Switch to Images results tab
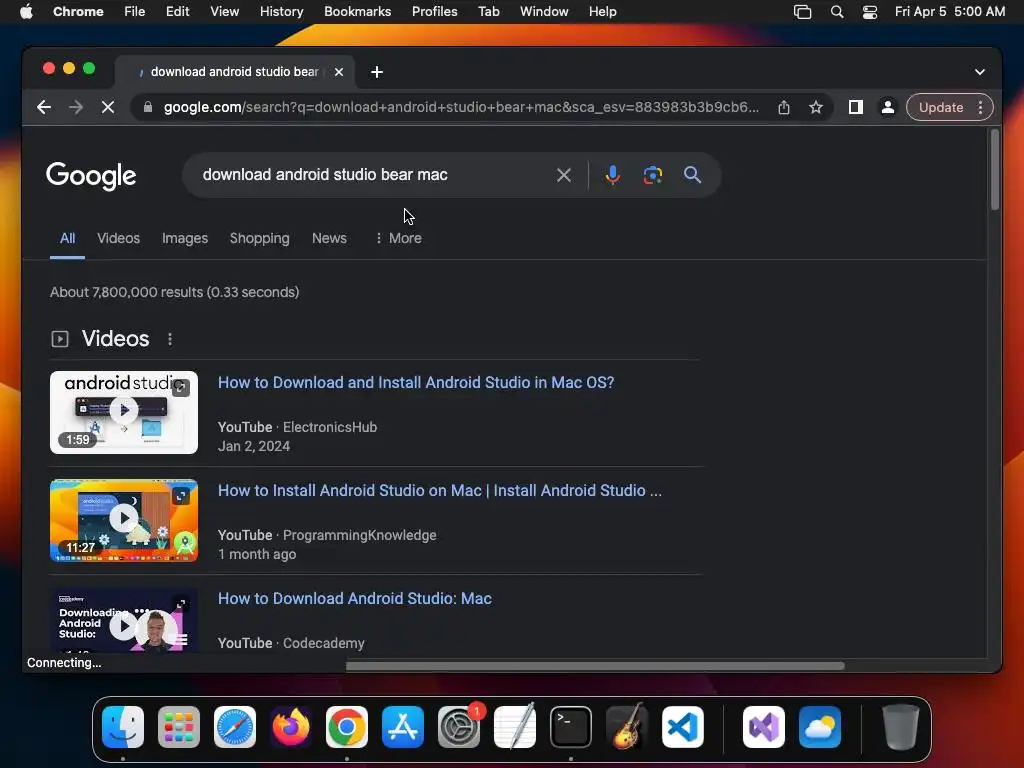Image resolution: width=1024 pixels, height=768 pixels. tap(185, 238)
